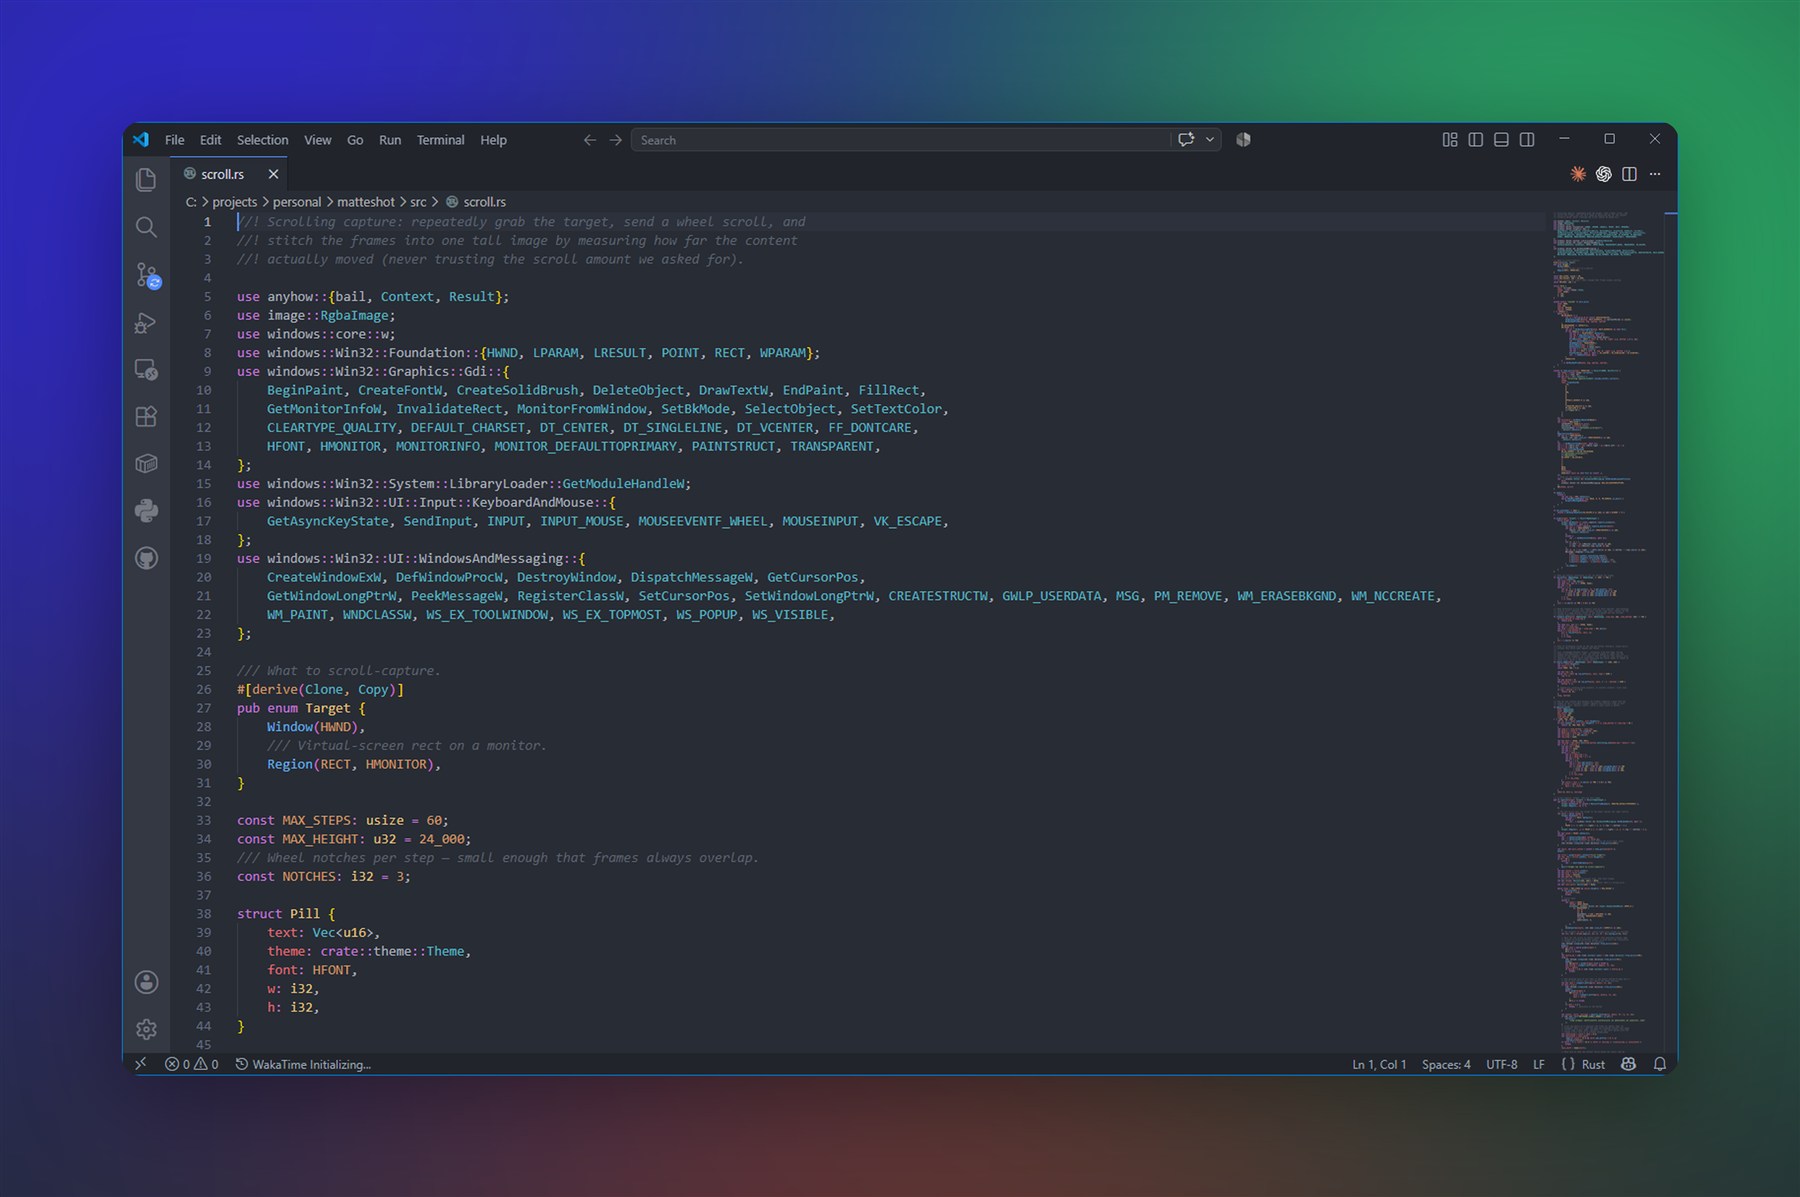Go forward with the right arrow
This screenshot has height=1197, width=1800.
click(x=616, y=140)
